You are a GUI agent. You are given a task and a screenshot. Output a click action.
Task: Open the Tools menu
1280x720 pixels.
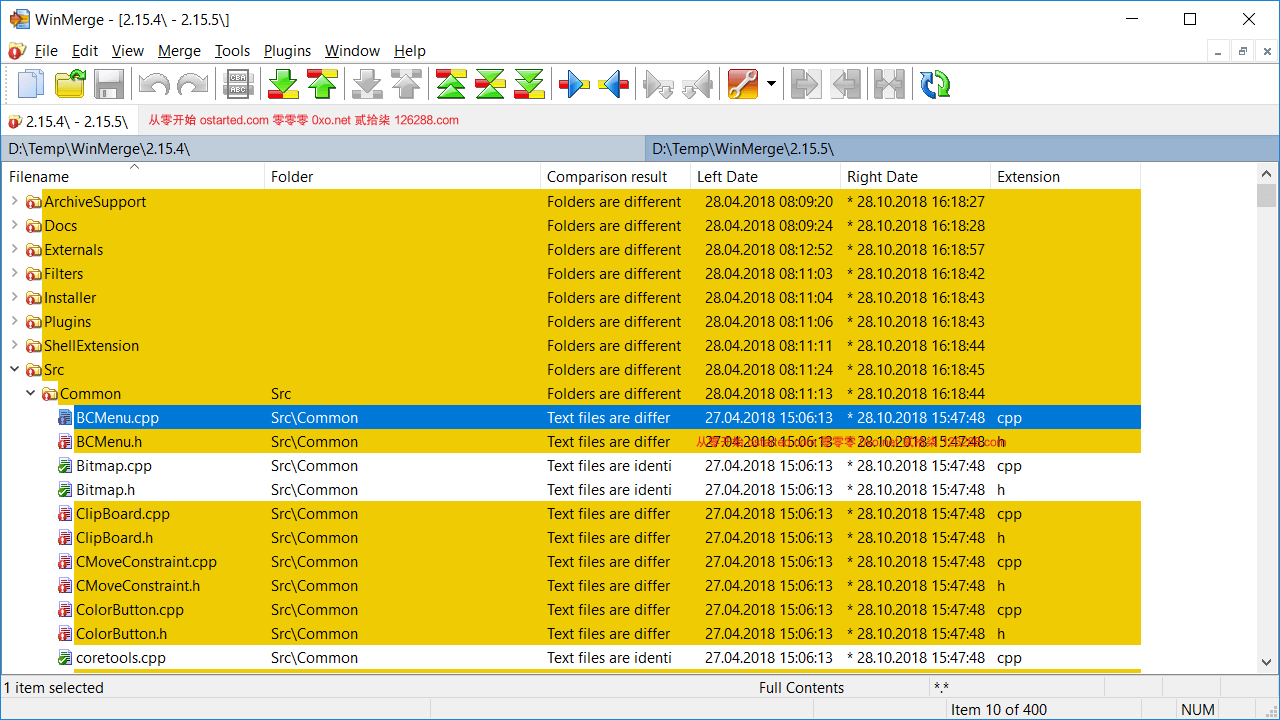pos(232,51)
